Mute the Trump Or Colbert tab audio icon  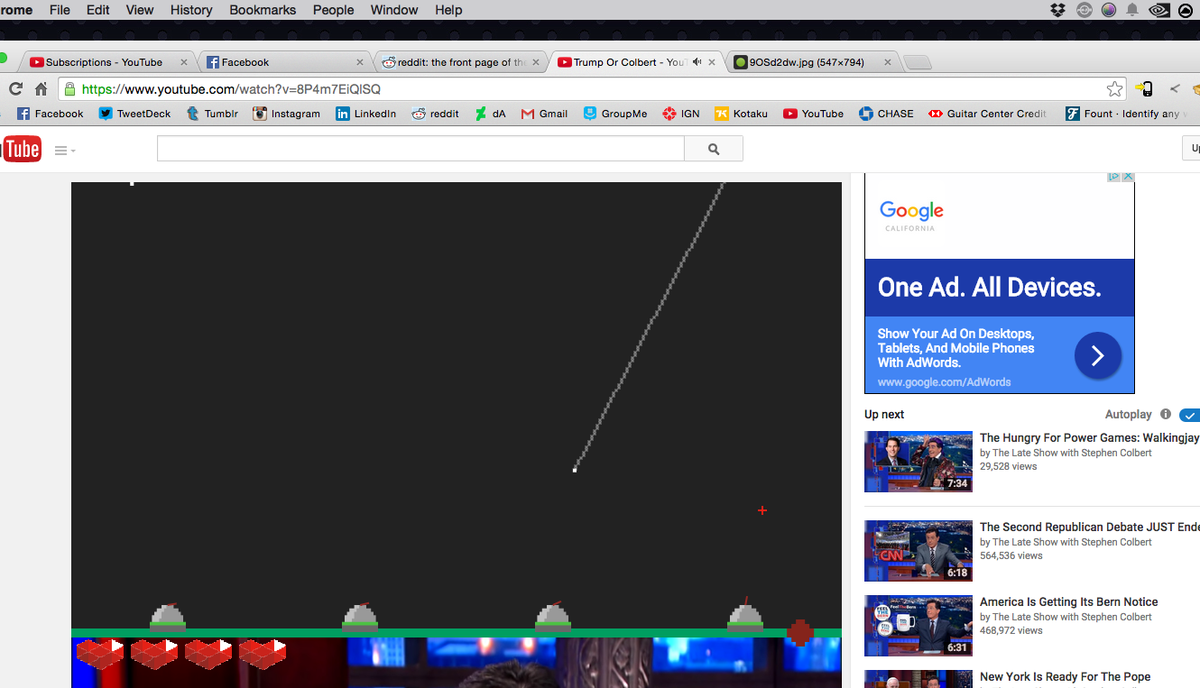[697, 62]
